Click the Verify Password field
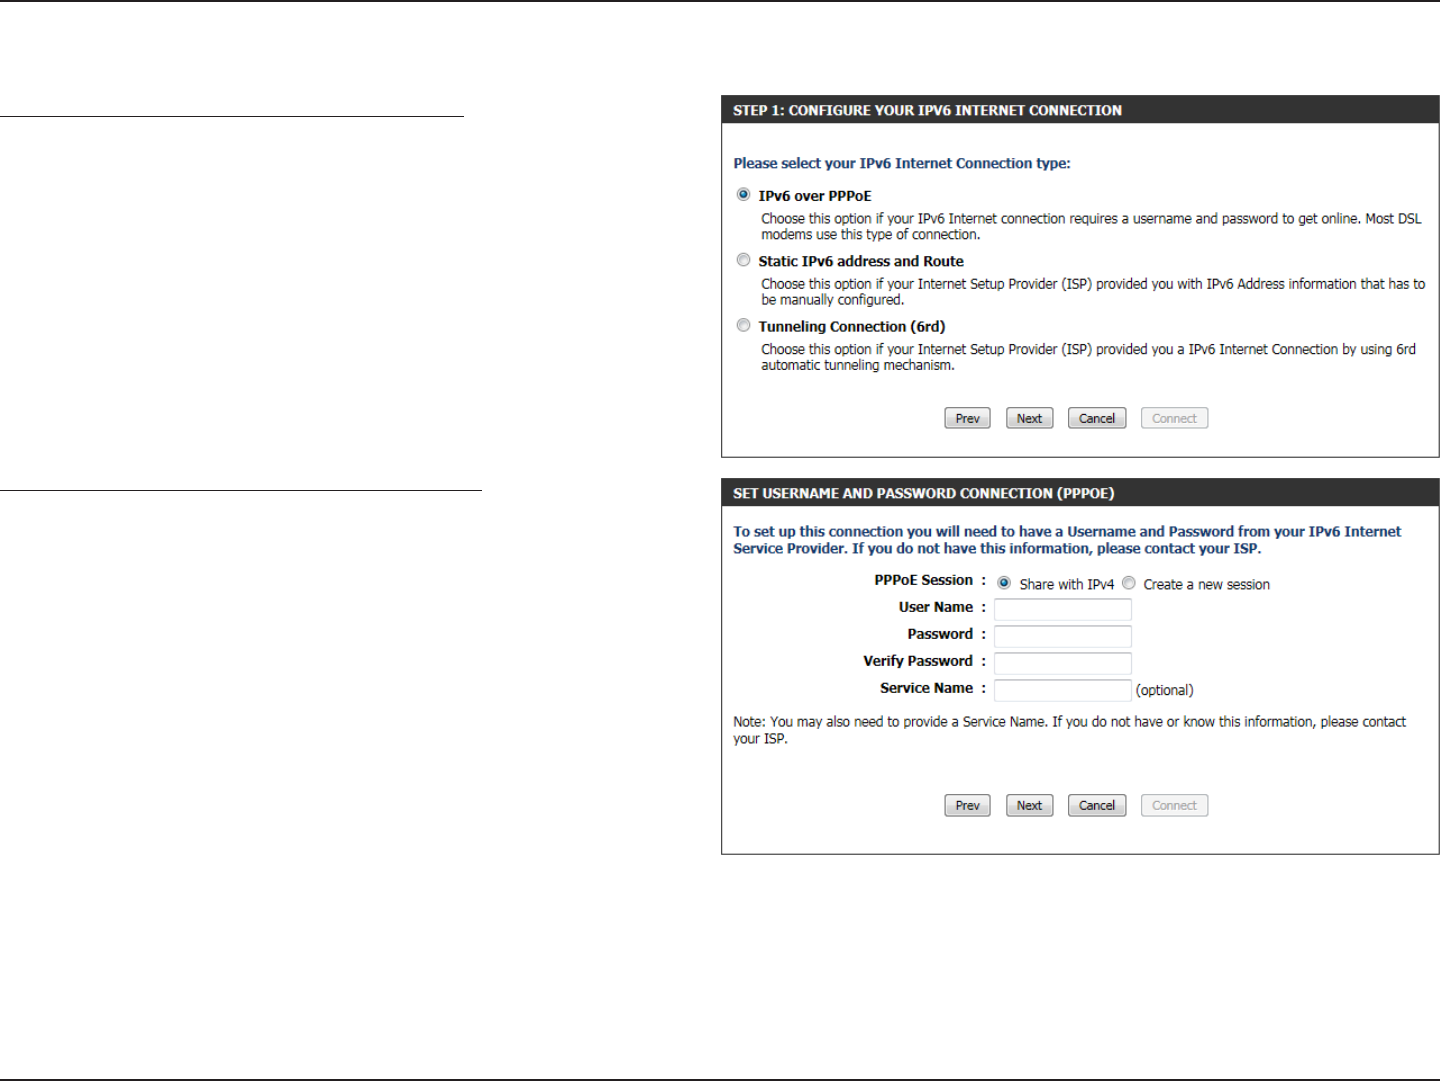This screenshot has height=1081, width=1441. click(1063, 664)
